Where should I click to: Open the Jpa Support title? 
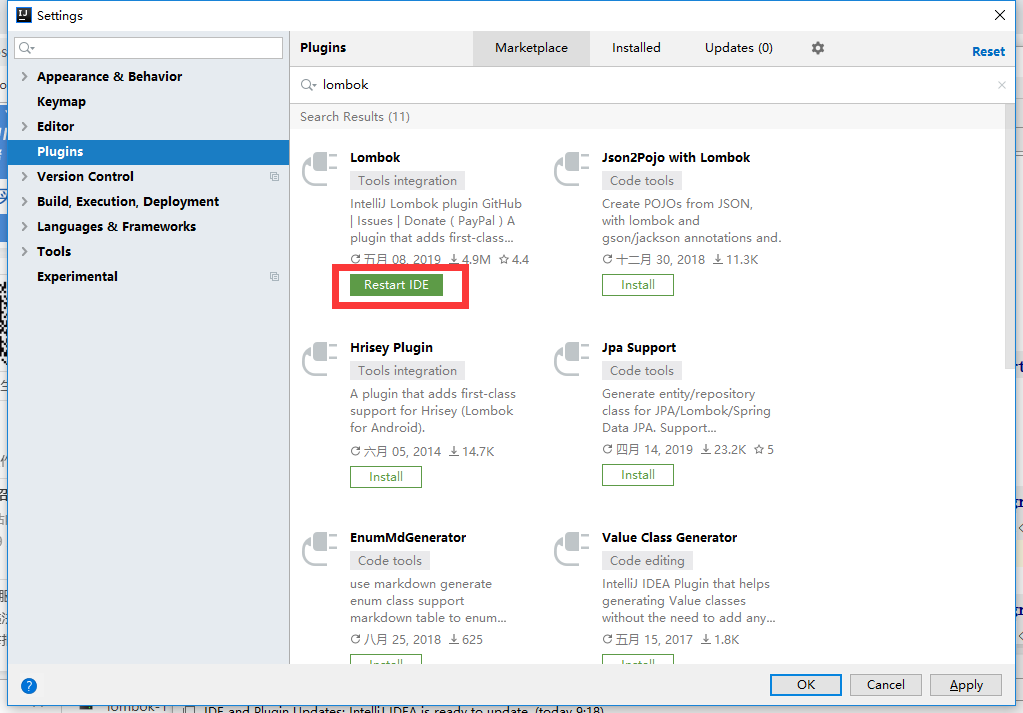point(639,348)
